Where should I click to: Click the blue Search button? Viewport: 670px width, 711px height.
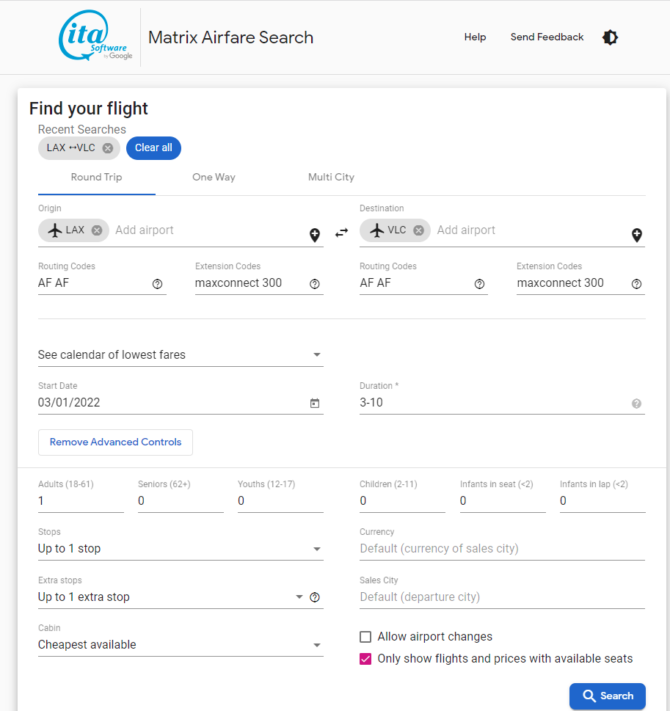coord(607,696)
